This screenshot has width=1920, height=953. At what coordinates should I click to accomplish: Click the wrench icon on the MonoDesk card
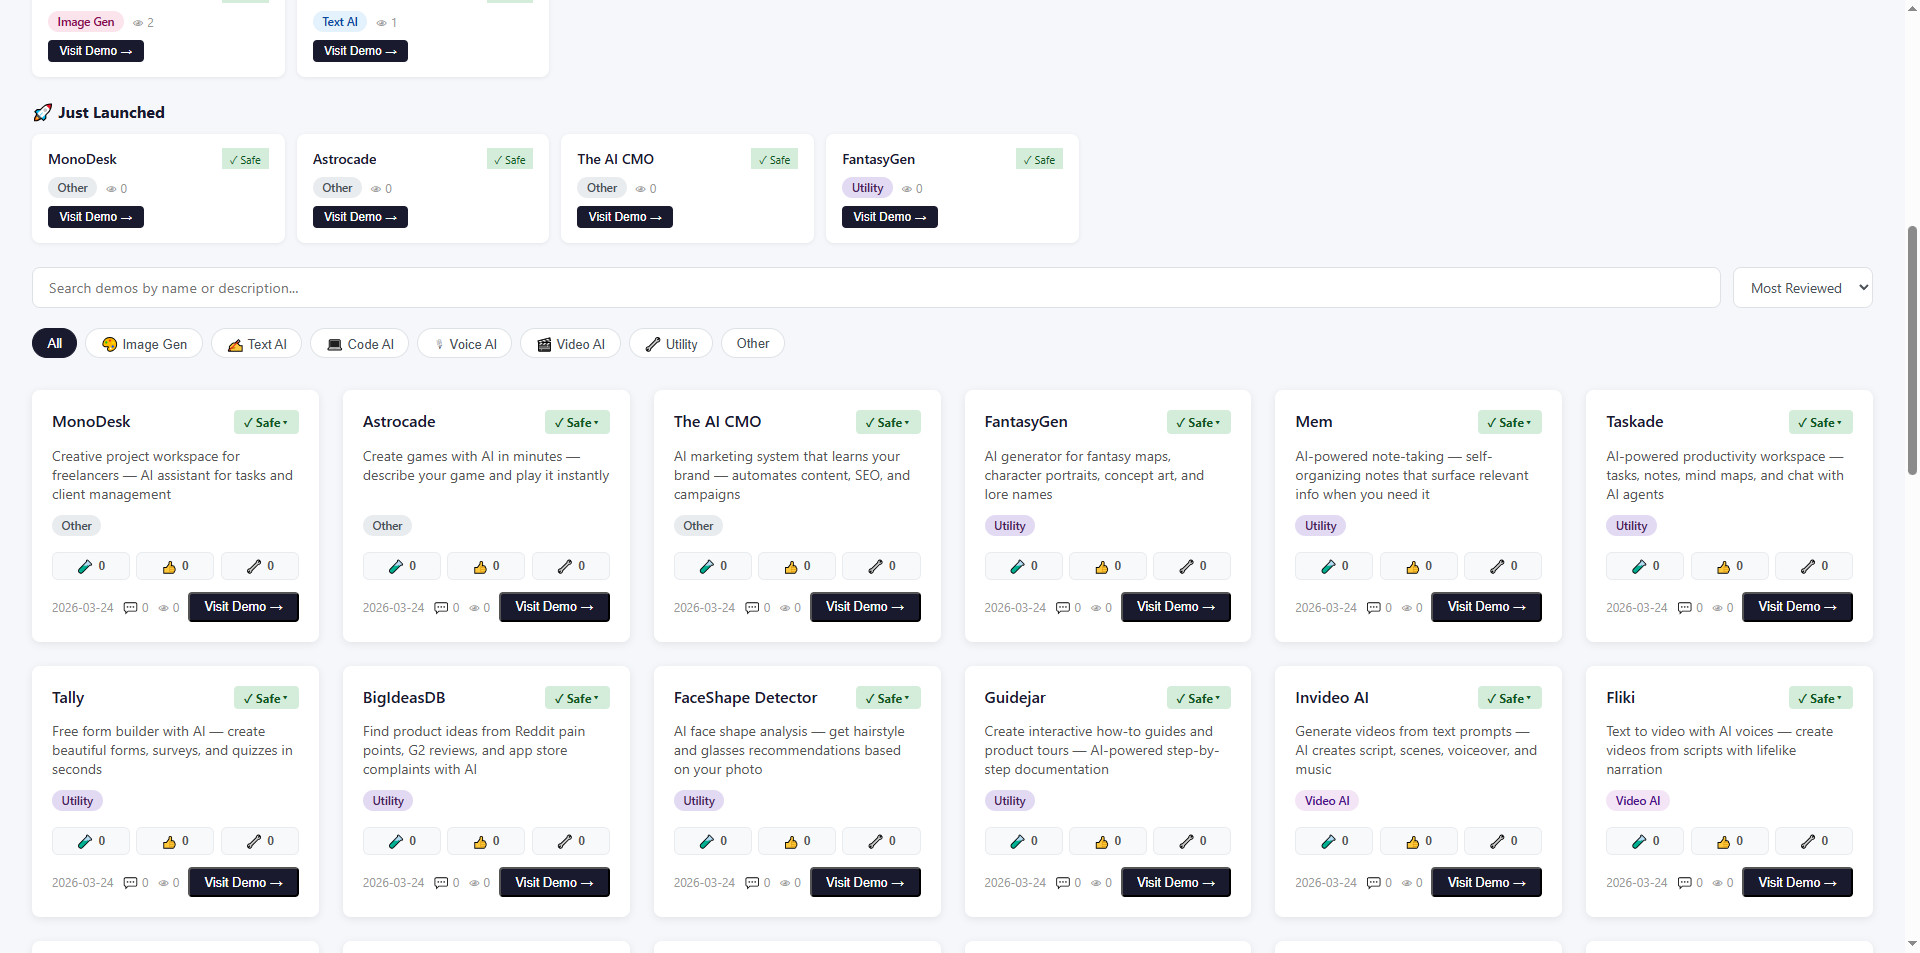pos(254,567)
